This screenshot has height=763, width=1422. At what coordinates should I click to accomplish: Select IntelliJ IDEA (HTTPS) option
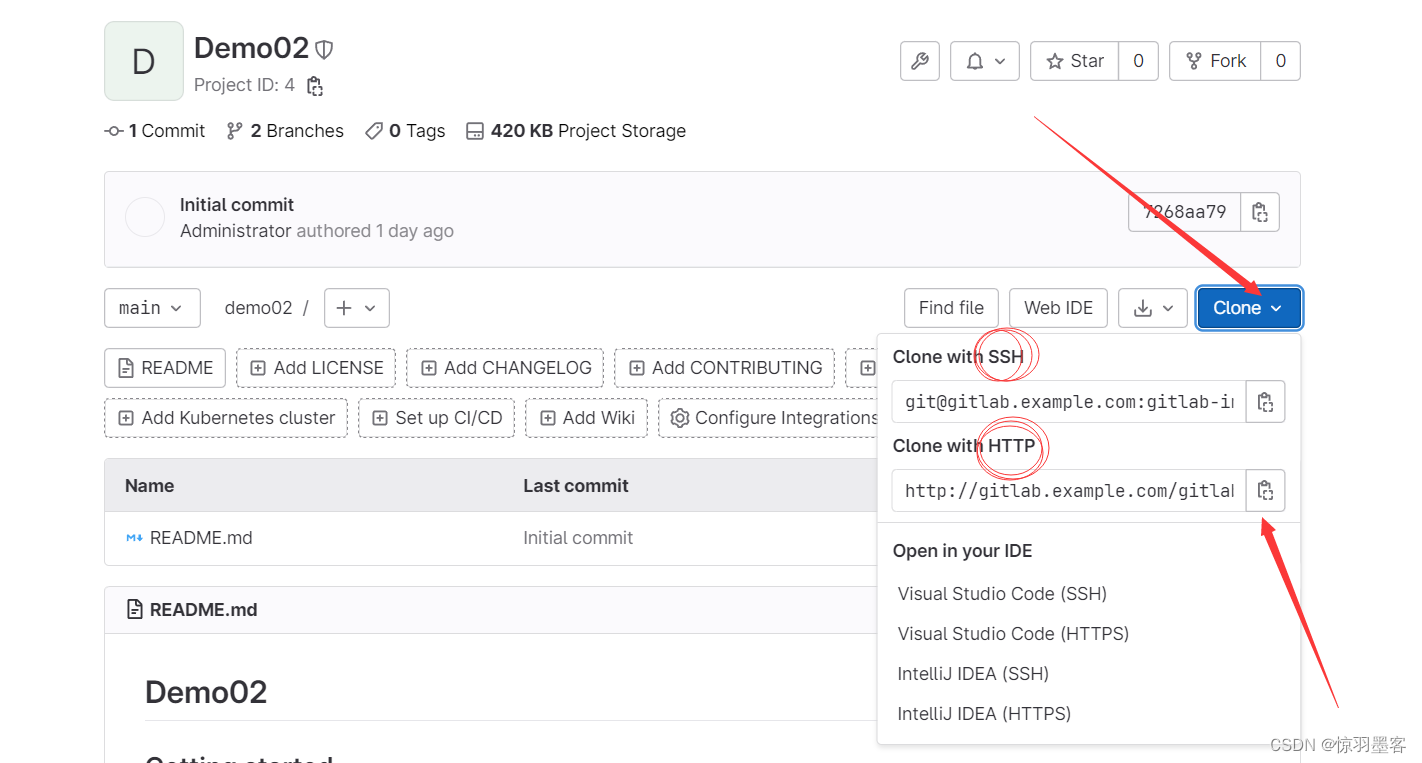[983, 713]
